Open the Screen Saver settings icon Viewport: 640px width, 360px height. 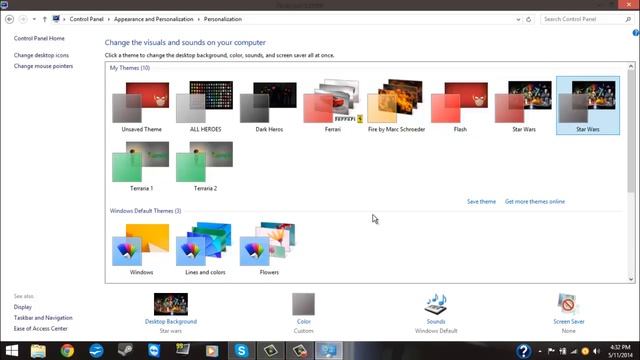point(568,304)
